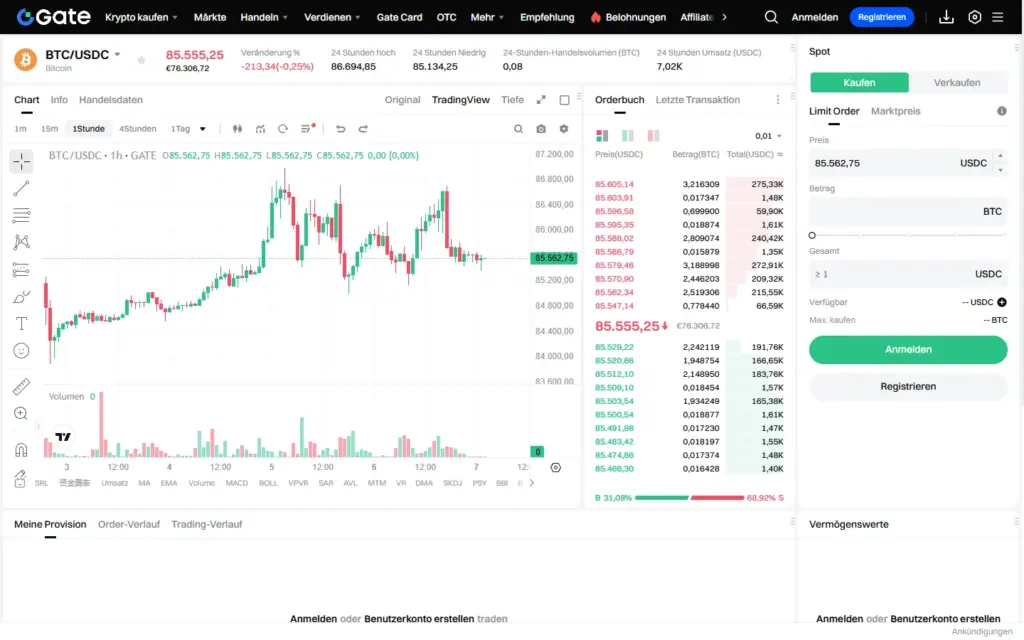Select the ruler measure tool
The image size is (1024, 640).
21,387
